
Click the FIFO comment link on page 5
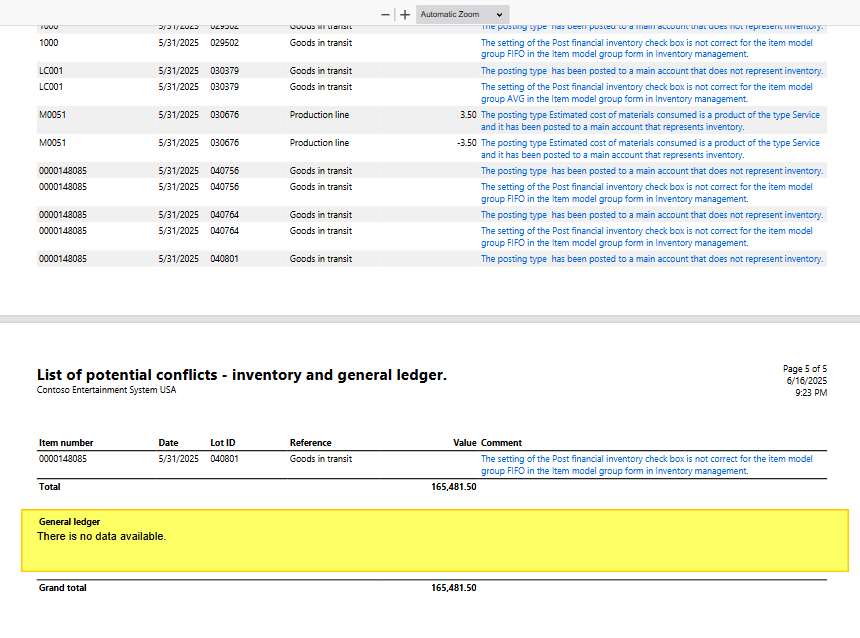[646, 465]
